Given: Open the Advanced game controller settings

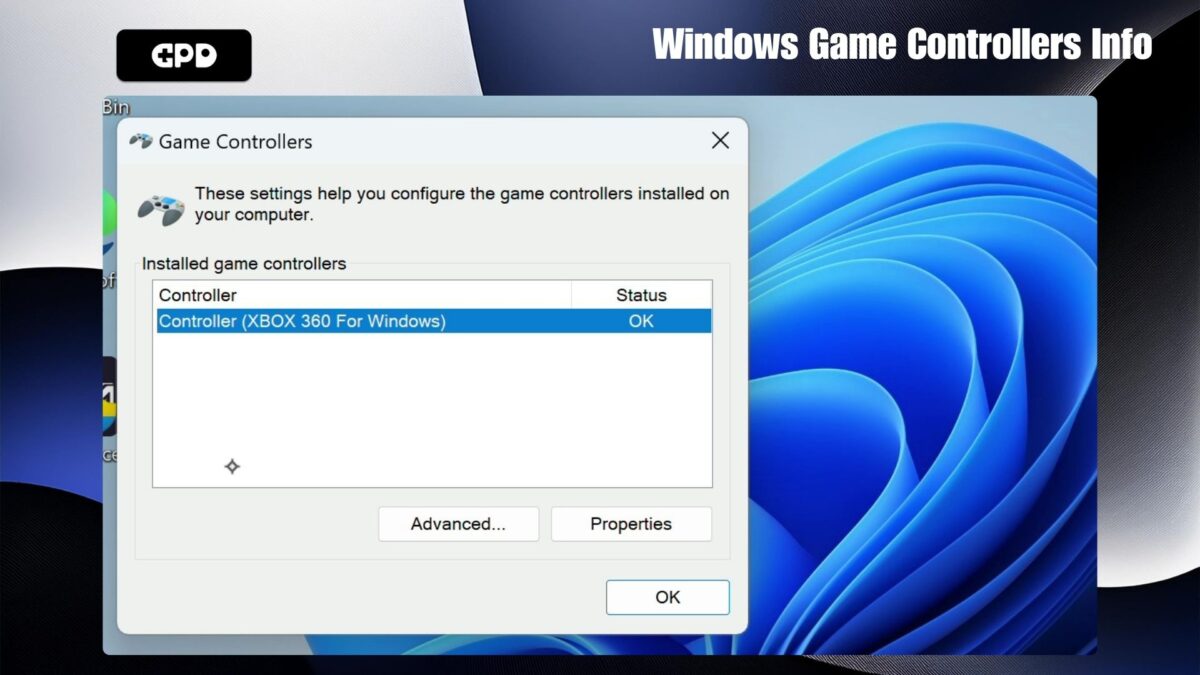Looking at the screenshot, I should pyautogui.click(x=458, y=523).
